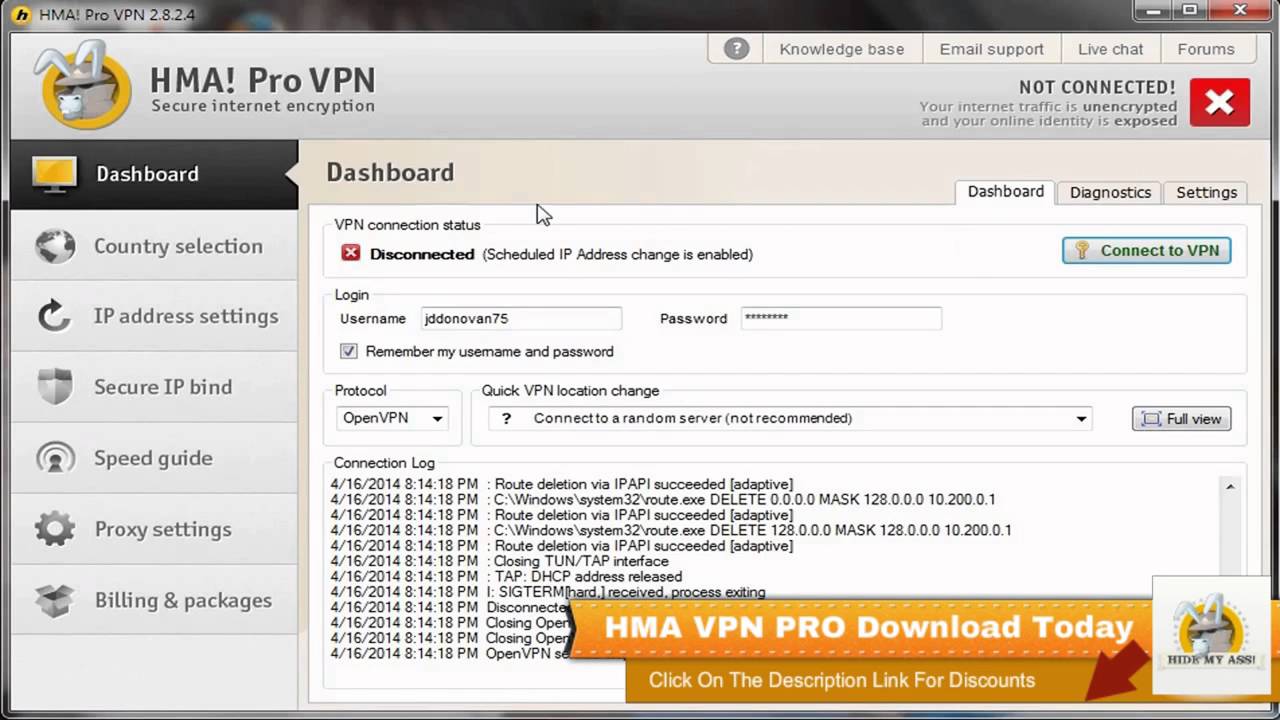Start a Live chat
This screenshot has height=720, width=1280.
point(1110,49)
